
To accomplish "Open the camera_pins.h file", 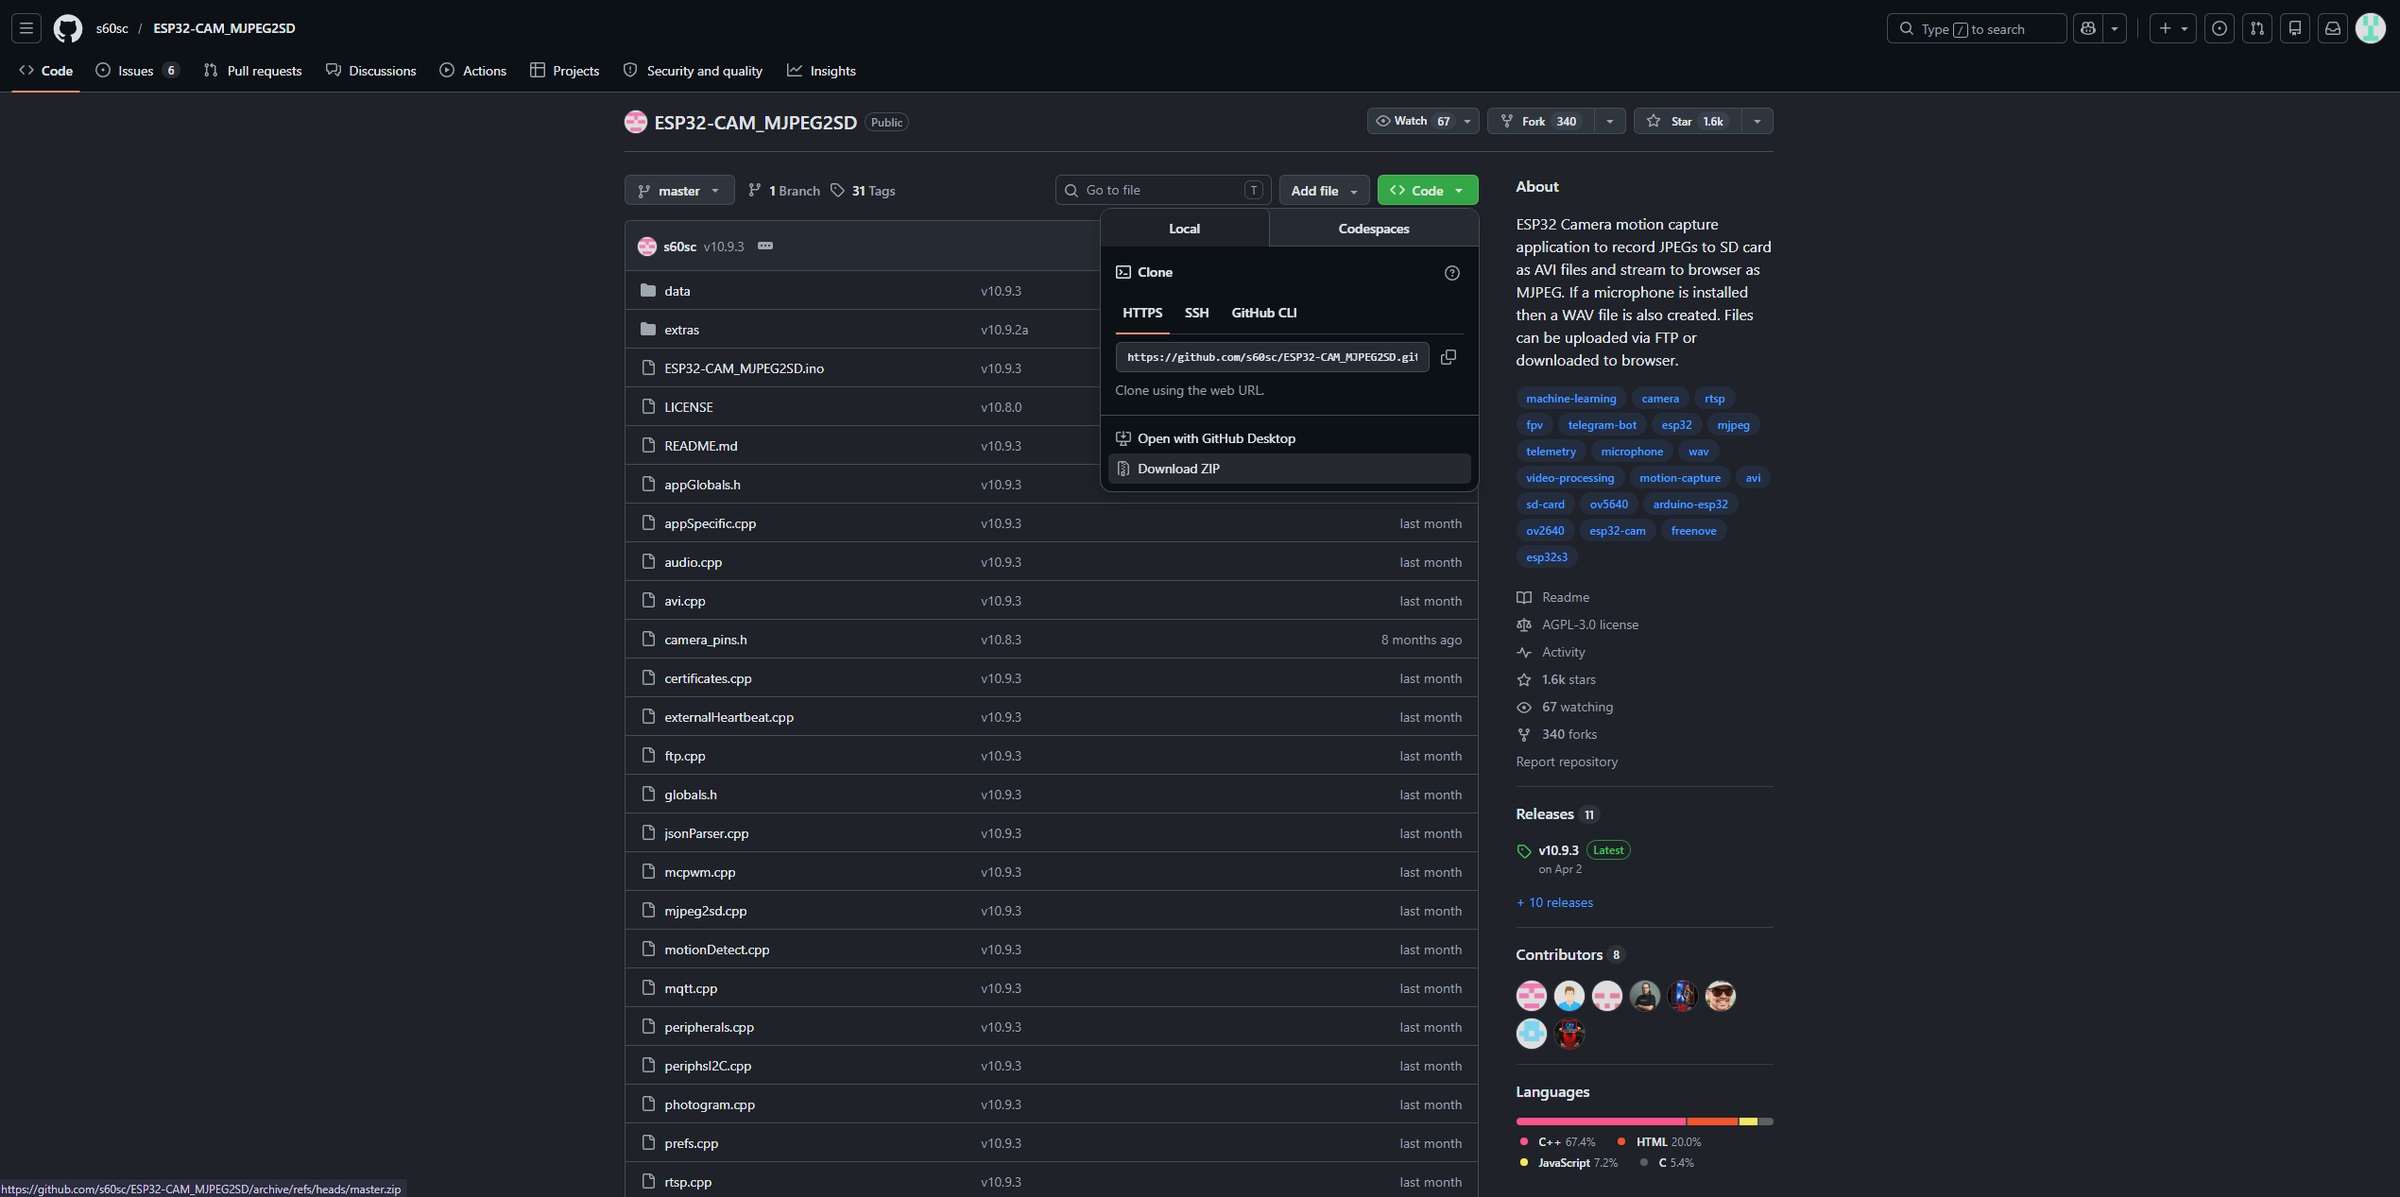I will point(706,640).
